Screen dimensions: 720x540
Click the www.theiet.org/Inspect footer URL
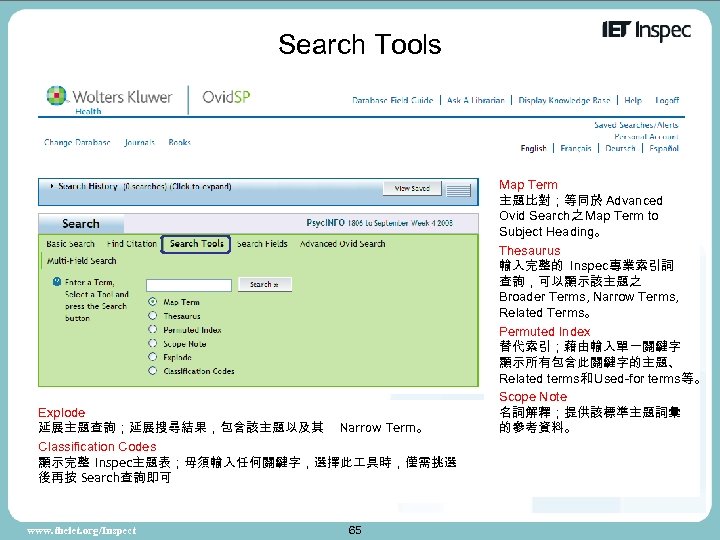81,531
